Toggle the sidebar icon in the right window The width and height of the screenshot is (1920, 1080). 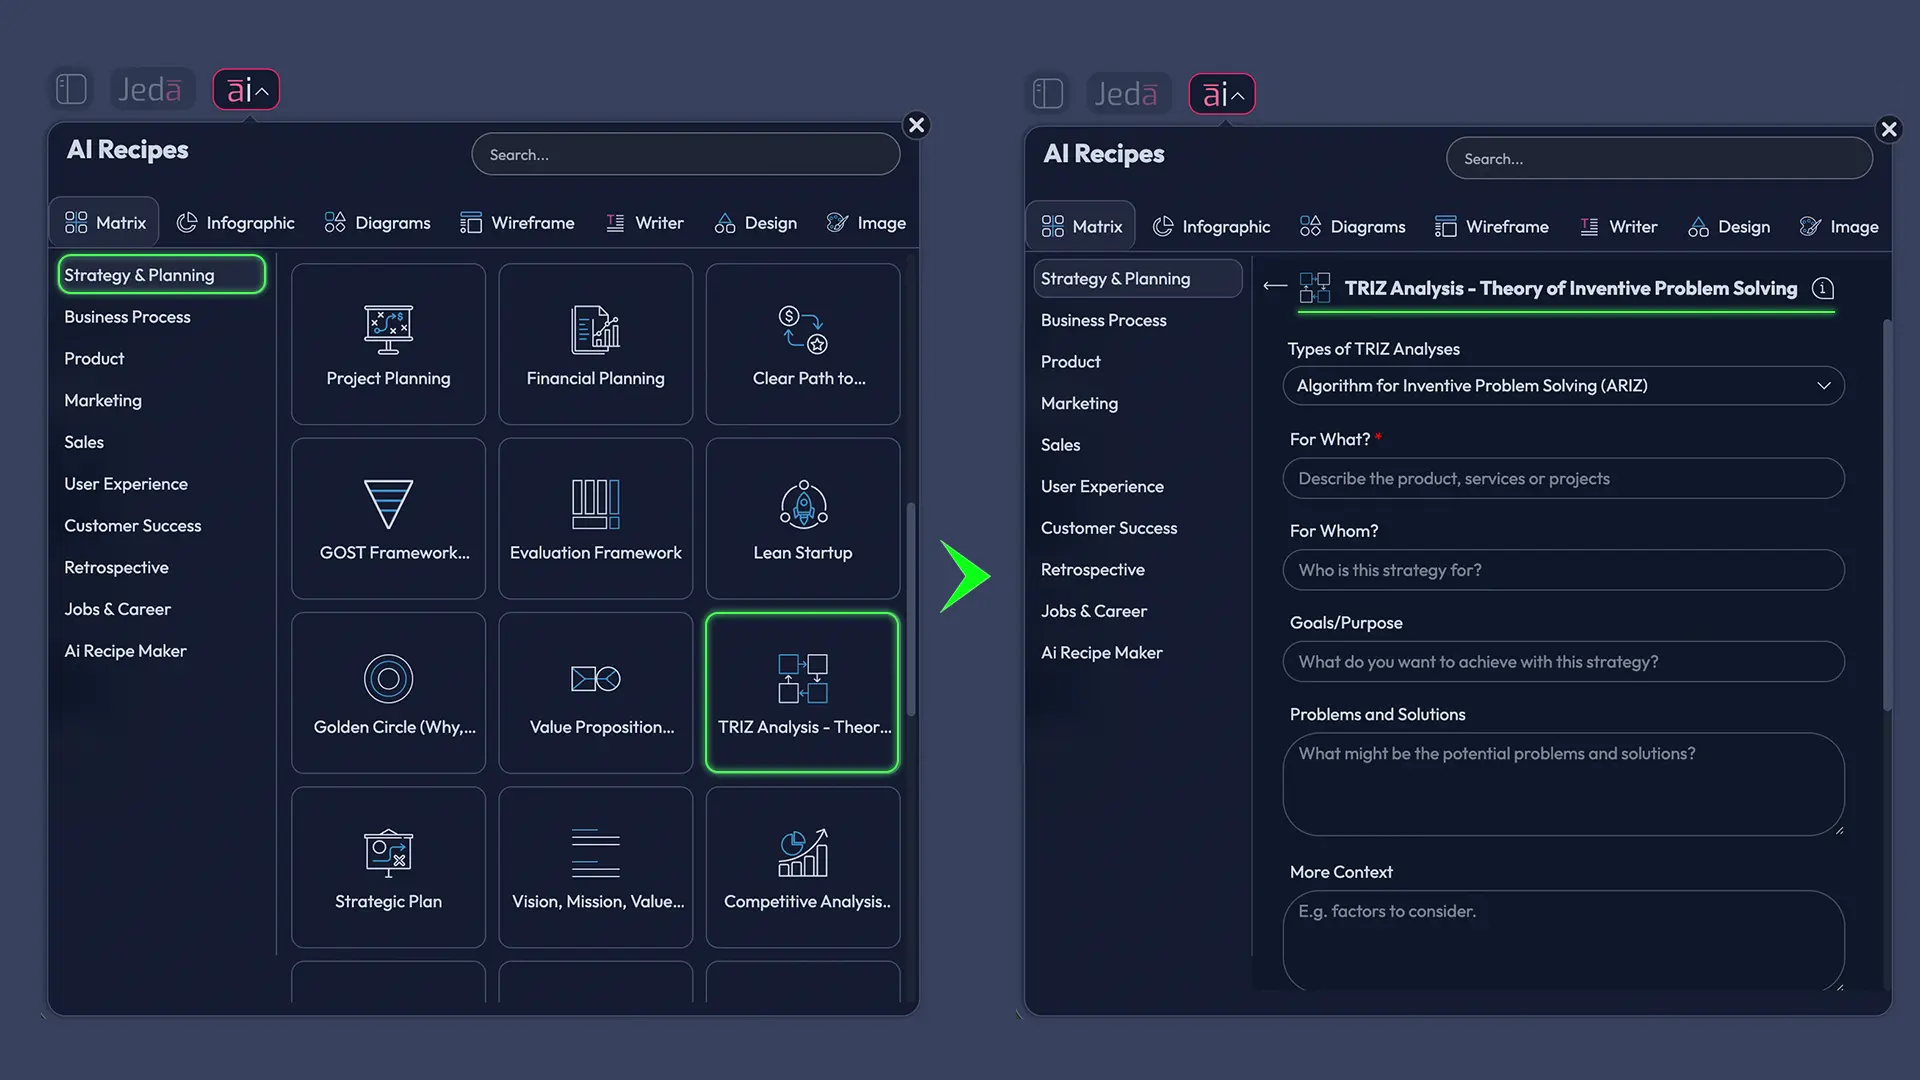[1047, 94]
